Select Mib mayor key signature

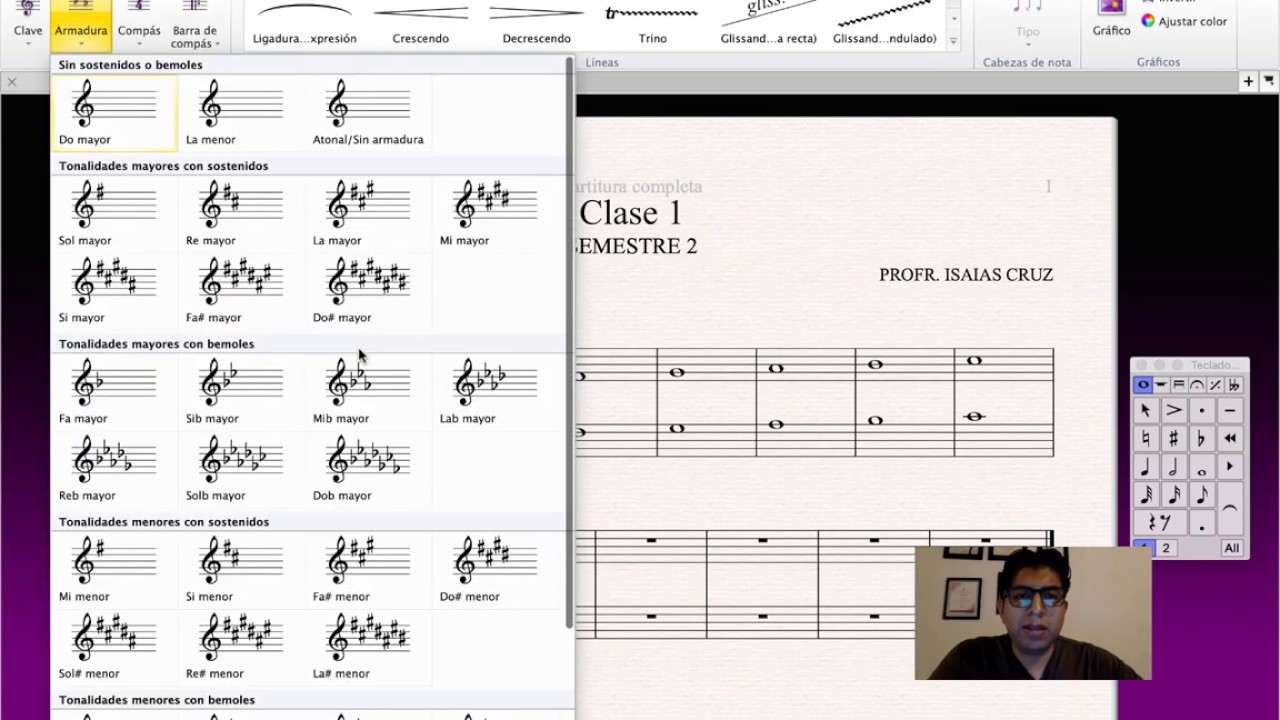pyautogui.click(x=368, y=392)
